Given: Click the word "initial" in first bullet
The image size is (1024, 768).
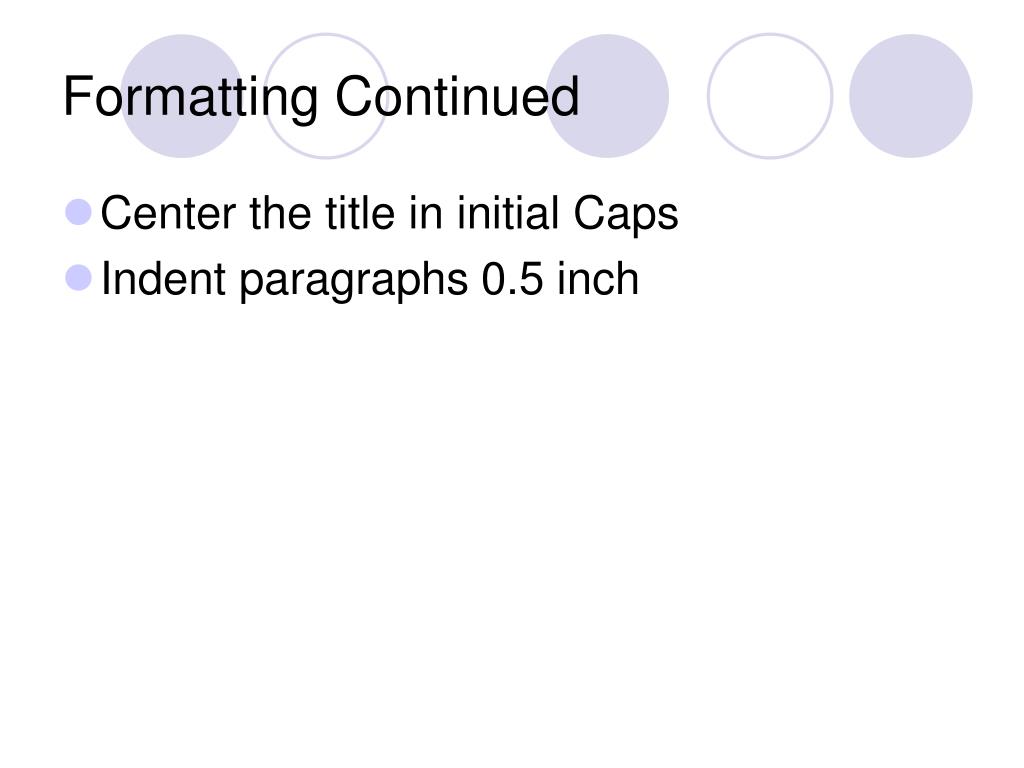Looking at the screenshot, I should [x=508, y=213].
